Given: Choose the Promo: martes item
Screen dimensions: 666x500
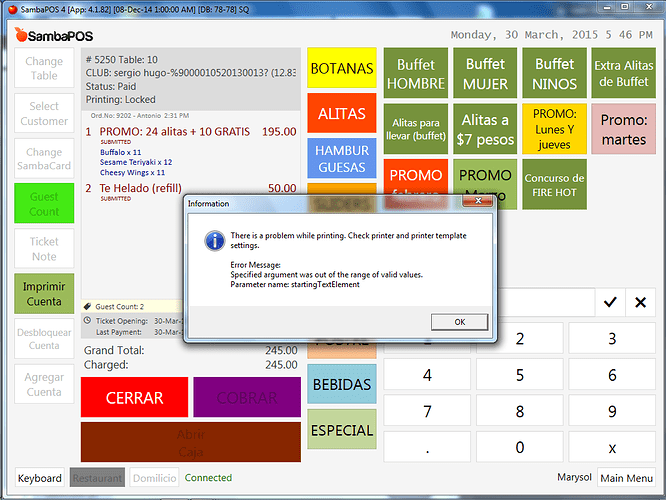Looking at the screenshot, I should [x=623, y=130].
